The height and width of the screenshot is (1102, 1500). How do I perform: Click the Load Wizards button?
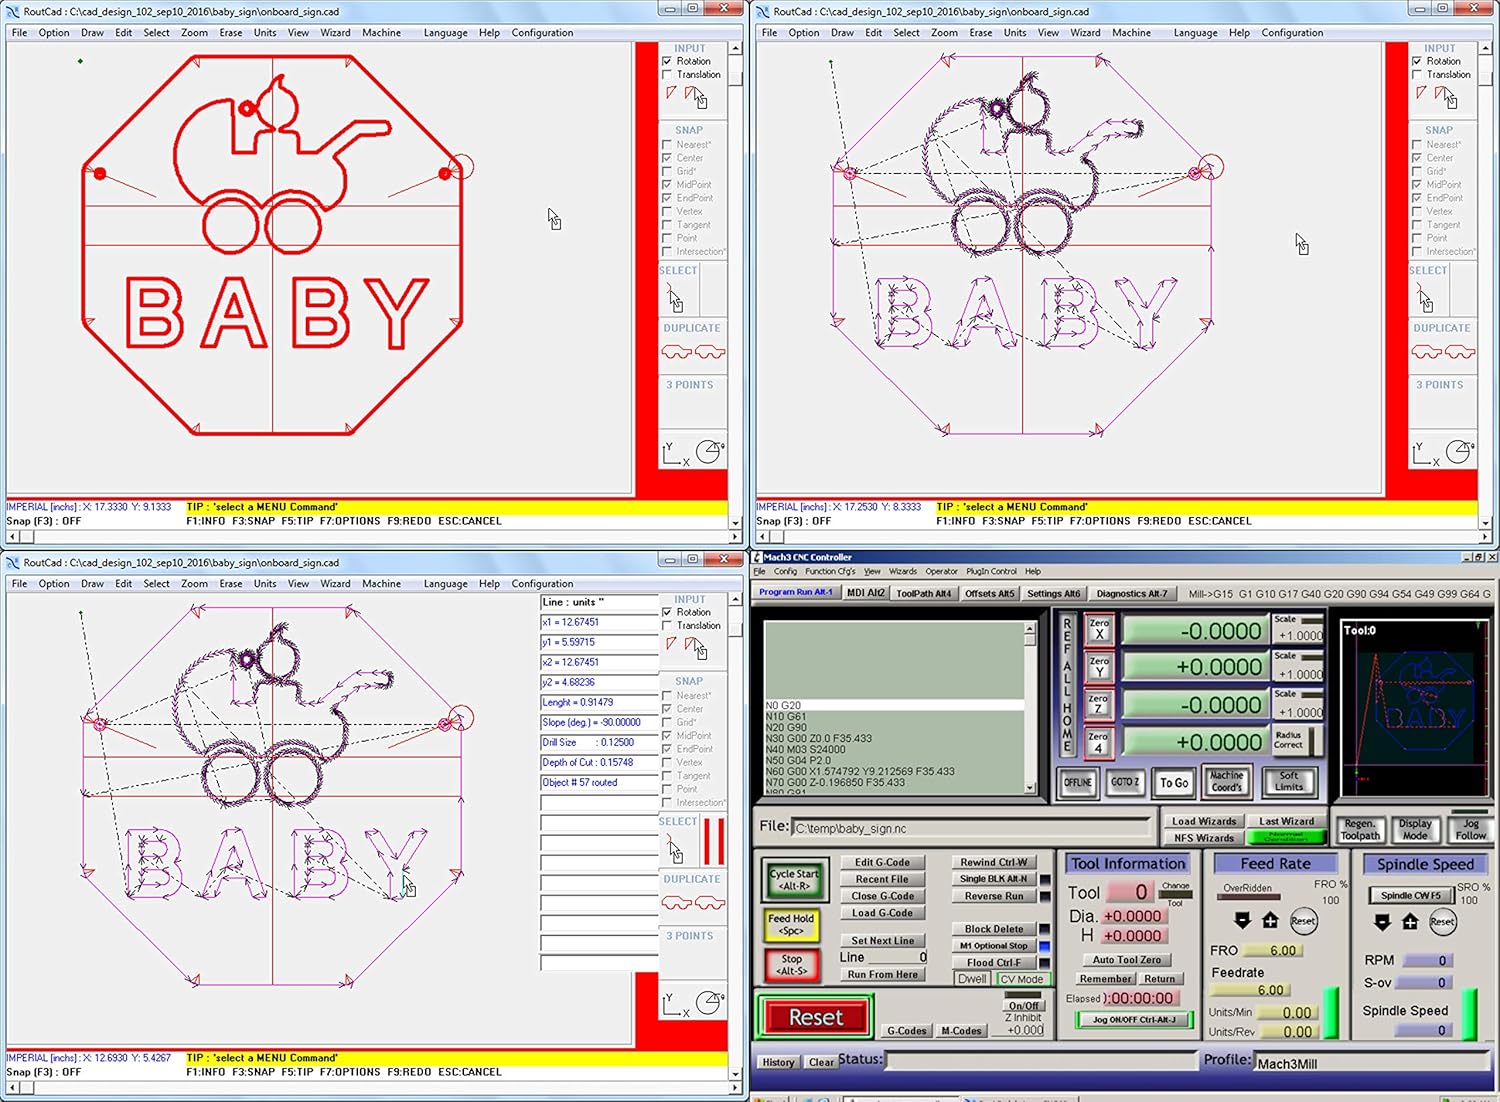(x=1203, y=820)
